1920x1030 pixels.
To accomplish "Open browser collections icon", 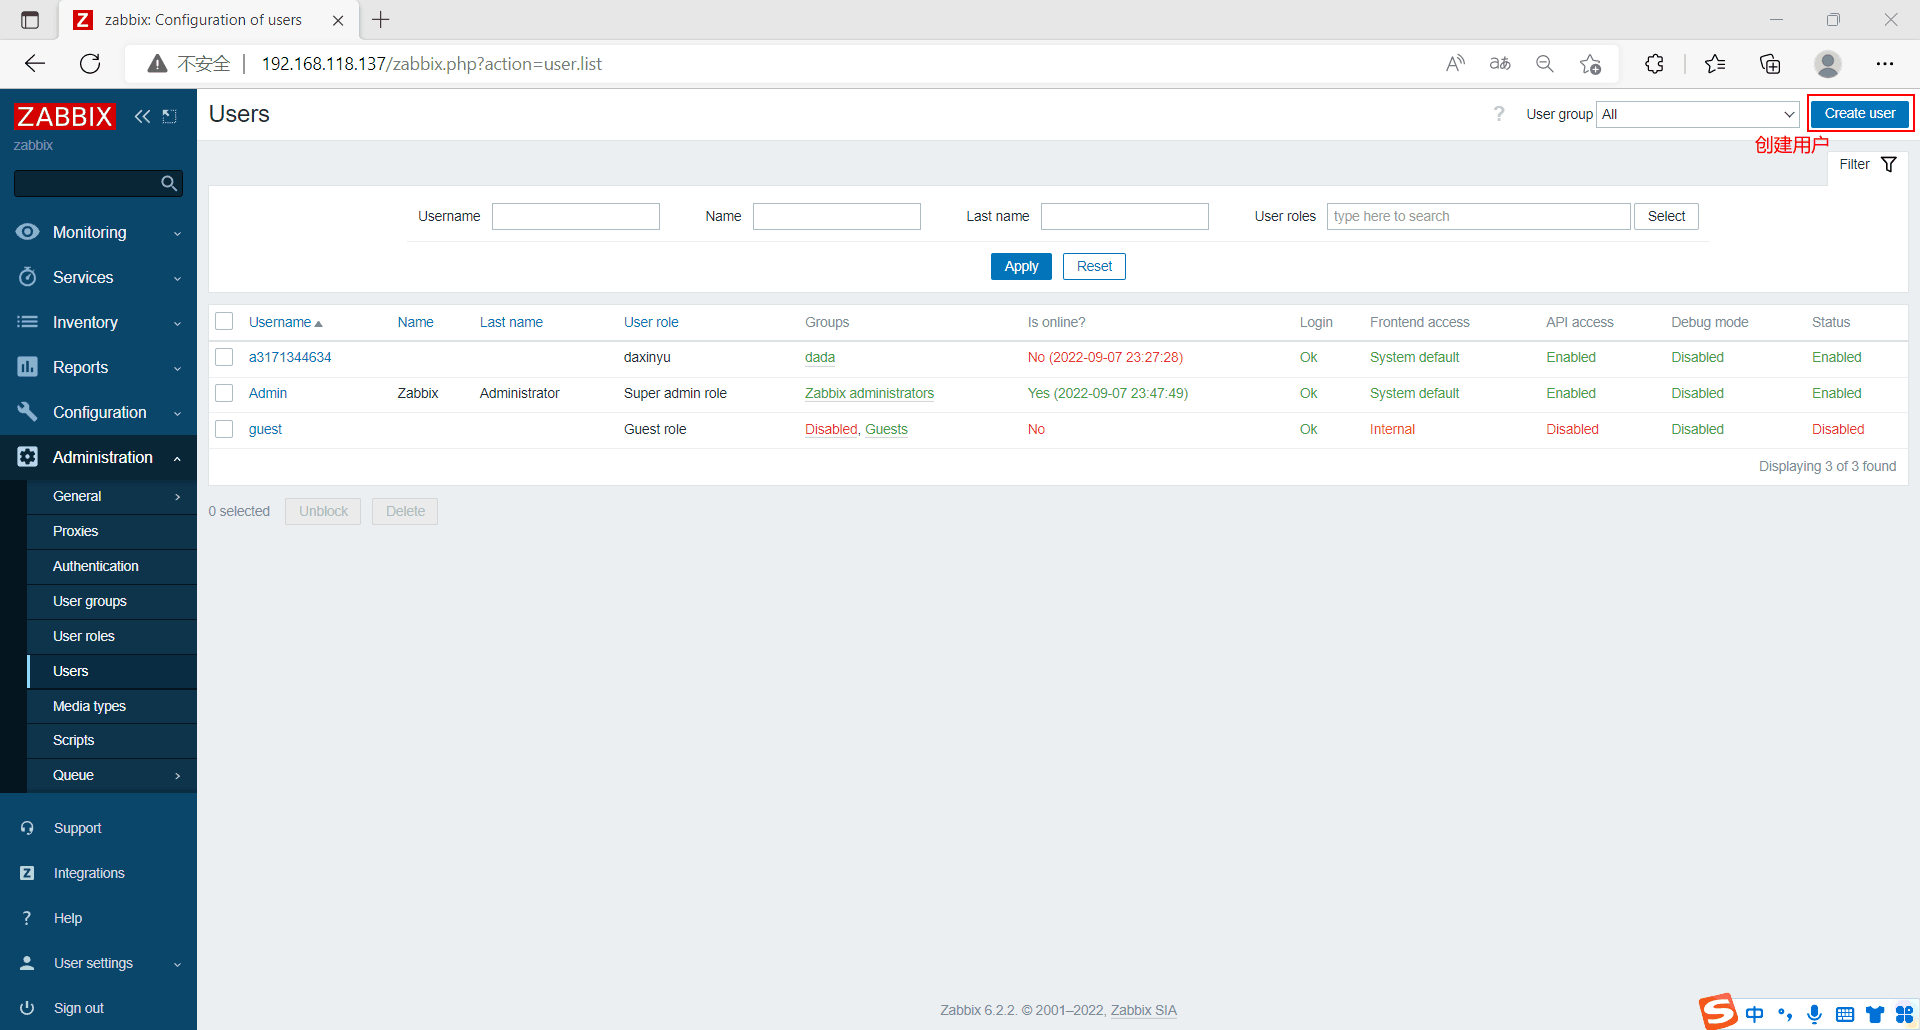I will (1770, 64).
